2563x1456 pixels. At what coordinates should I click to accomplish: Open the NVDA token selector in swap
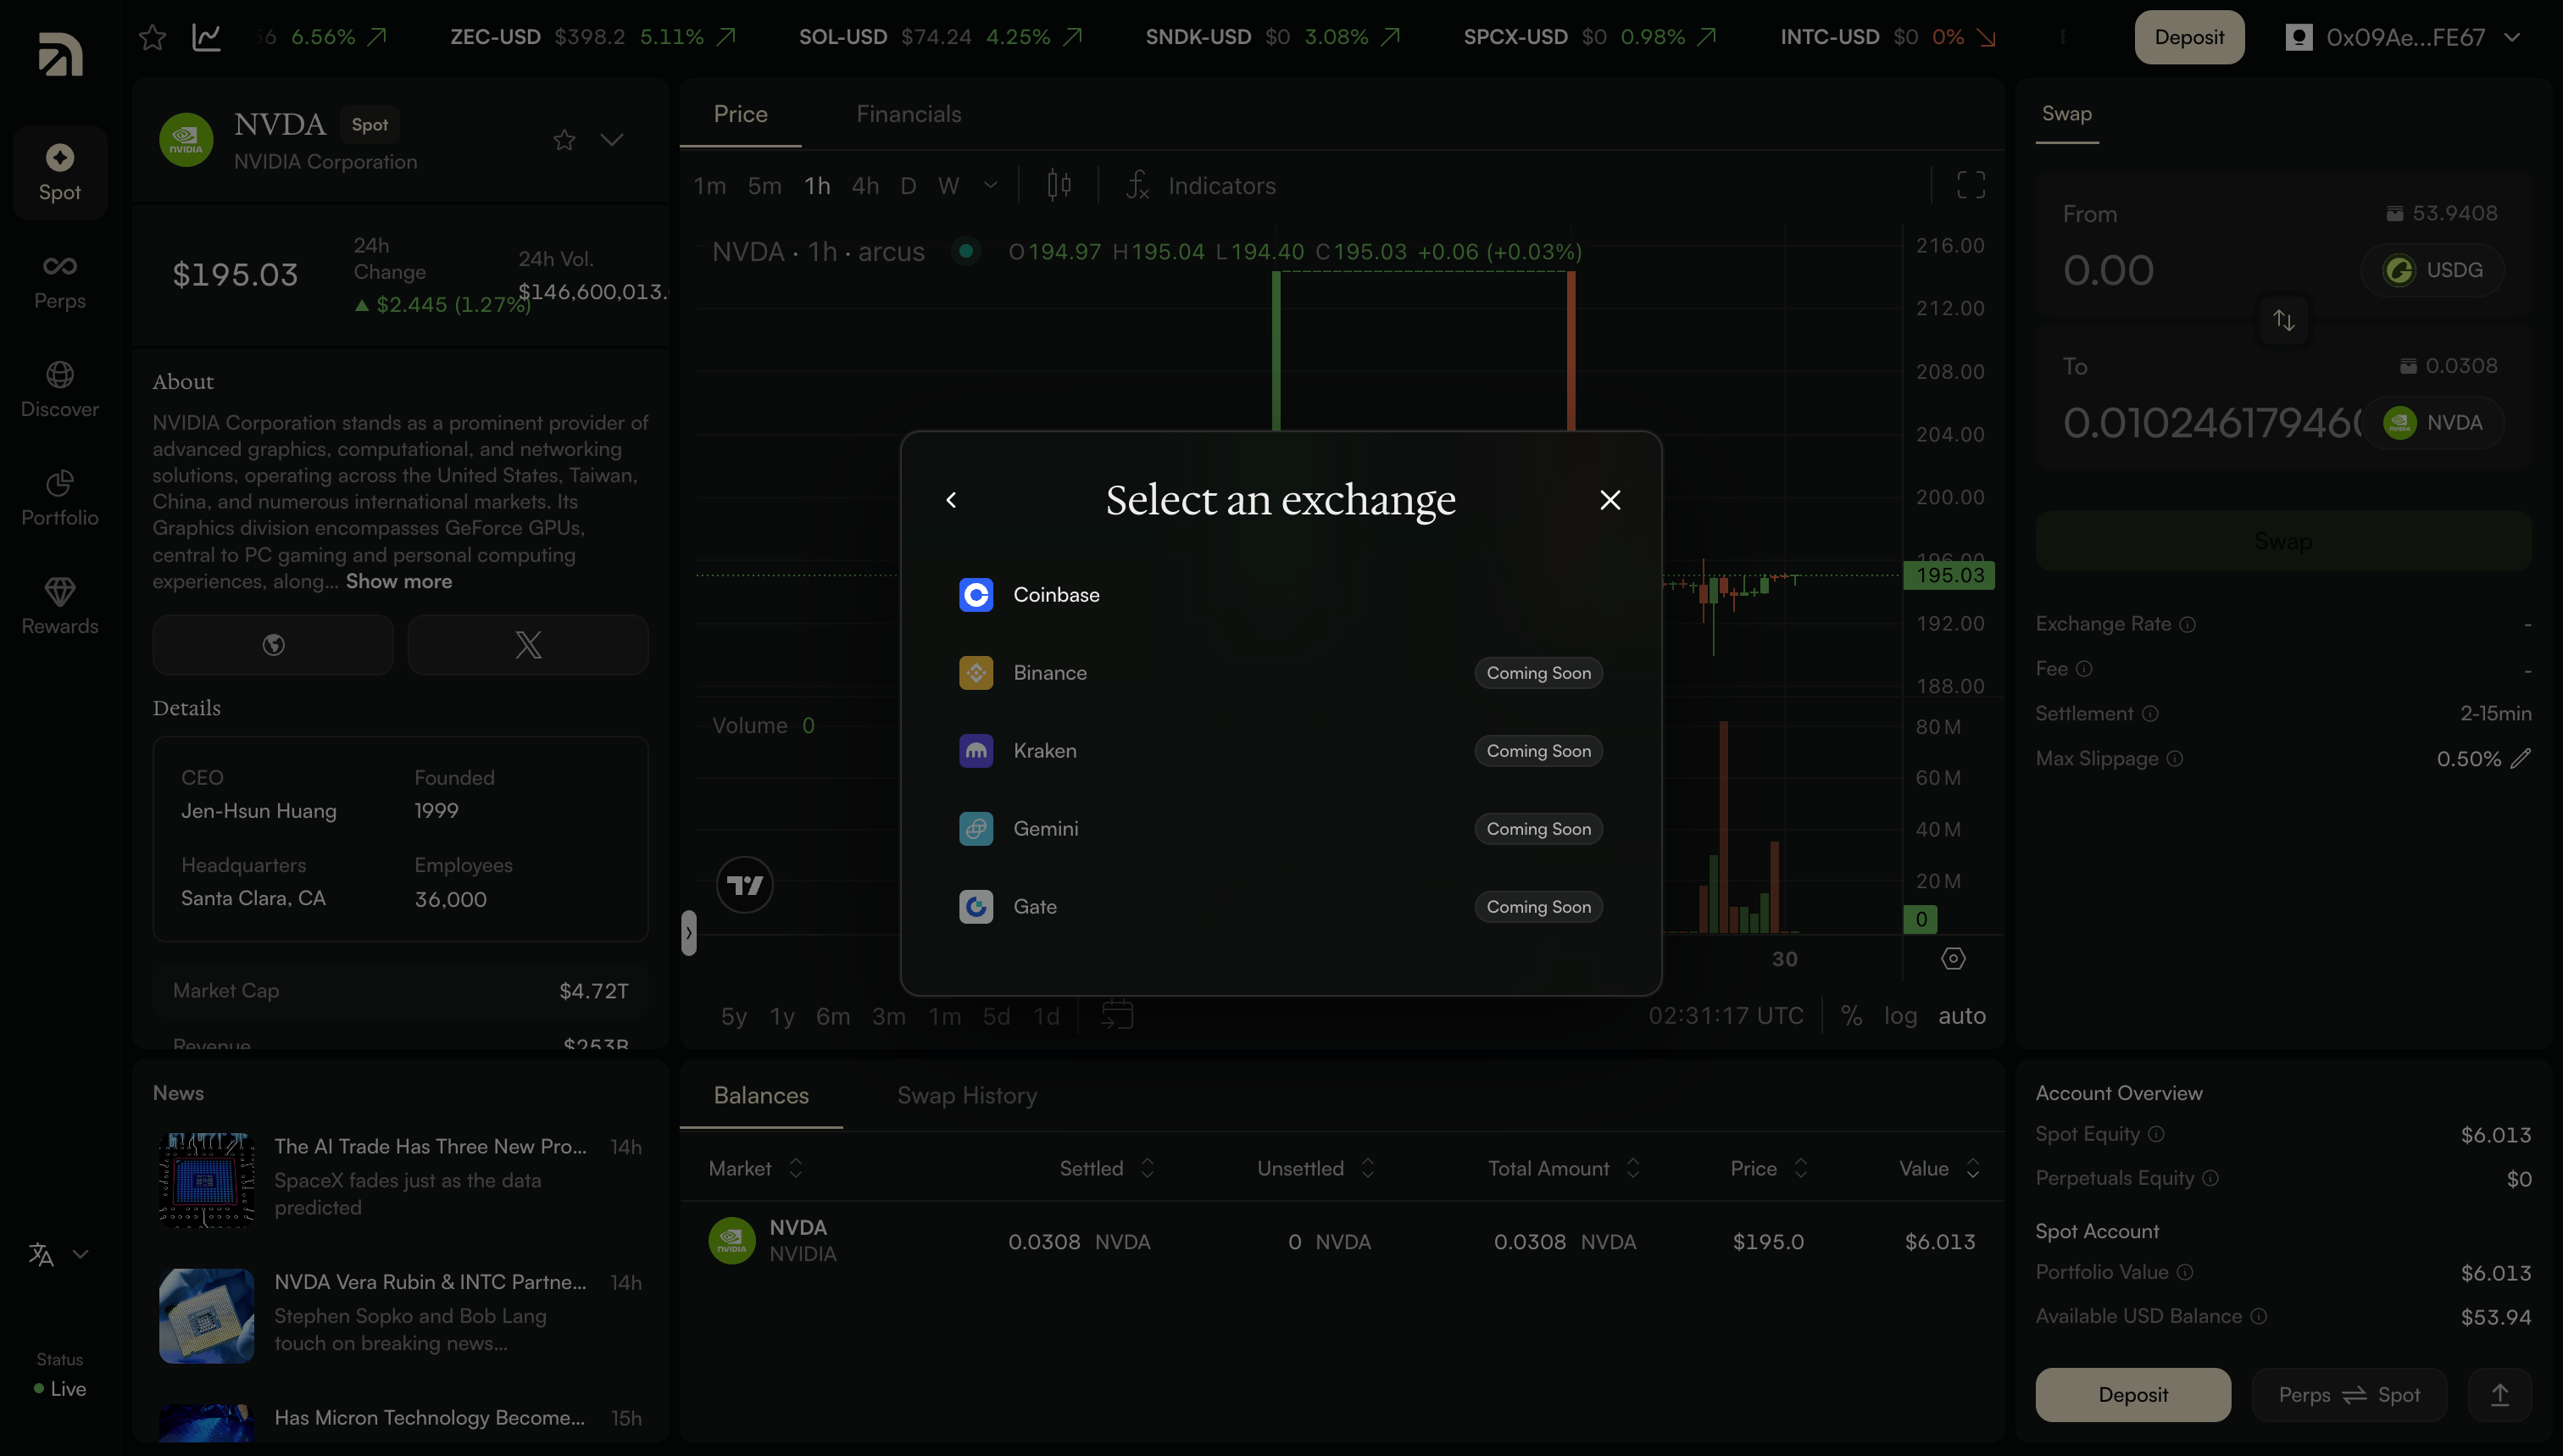2432,423
